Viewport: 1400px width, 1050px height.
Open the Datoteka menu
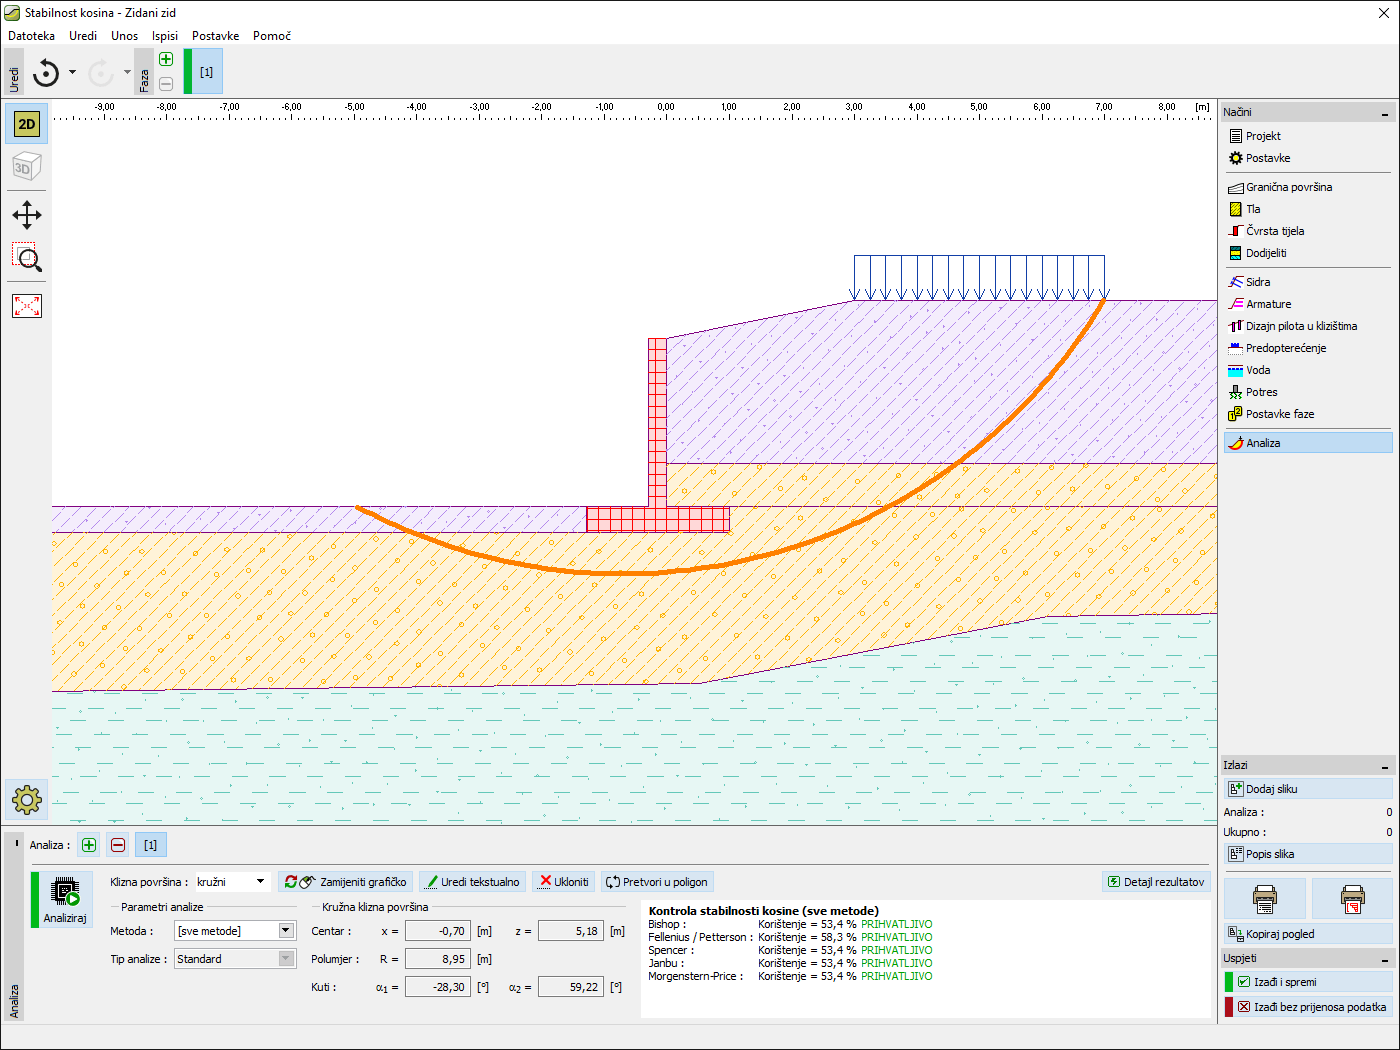(x=32, y=36)
